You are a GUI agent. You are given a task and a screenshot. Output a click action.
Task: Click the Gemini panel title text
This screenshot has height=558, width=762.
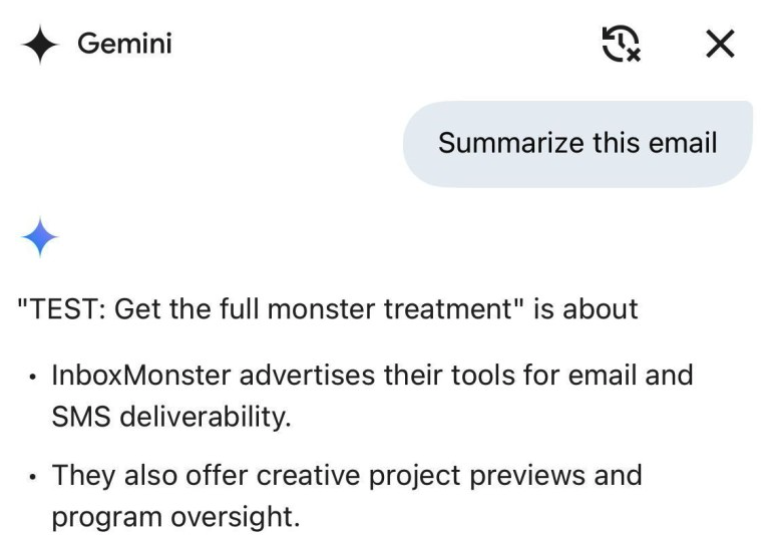click(125, 45)
